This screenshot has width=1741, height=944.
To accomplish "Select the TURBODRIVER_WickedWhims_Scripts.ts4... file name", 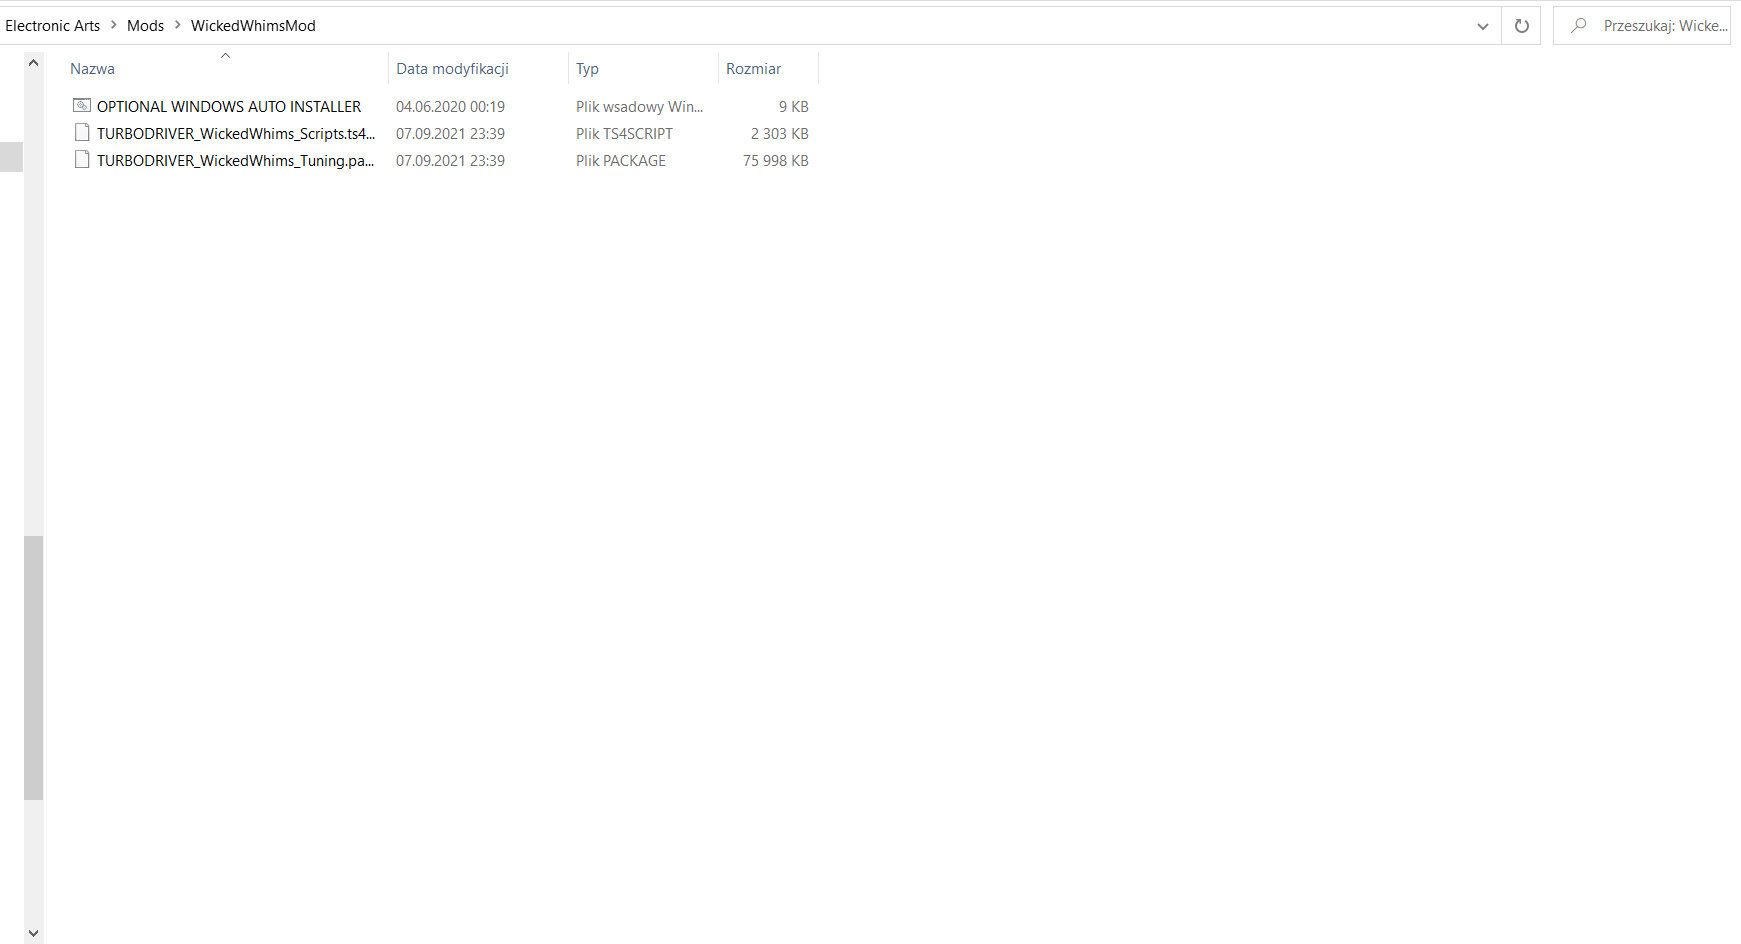I will (x=236, y=133).
